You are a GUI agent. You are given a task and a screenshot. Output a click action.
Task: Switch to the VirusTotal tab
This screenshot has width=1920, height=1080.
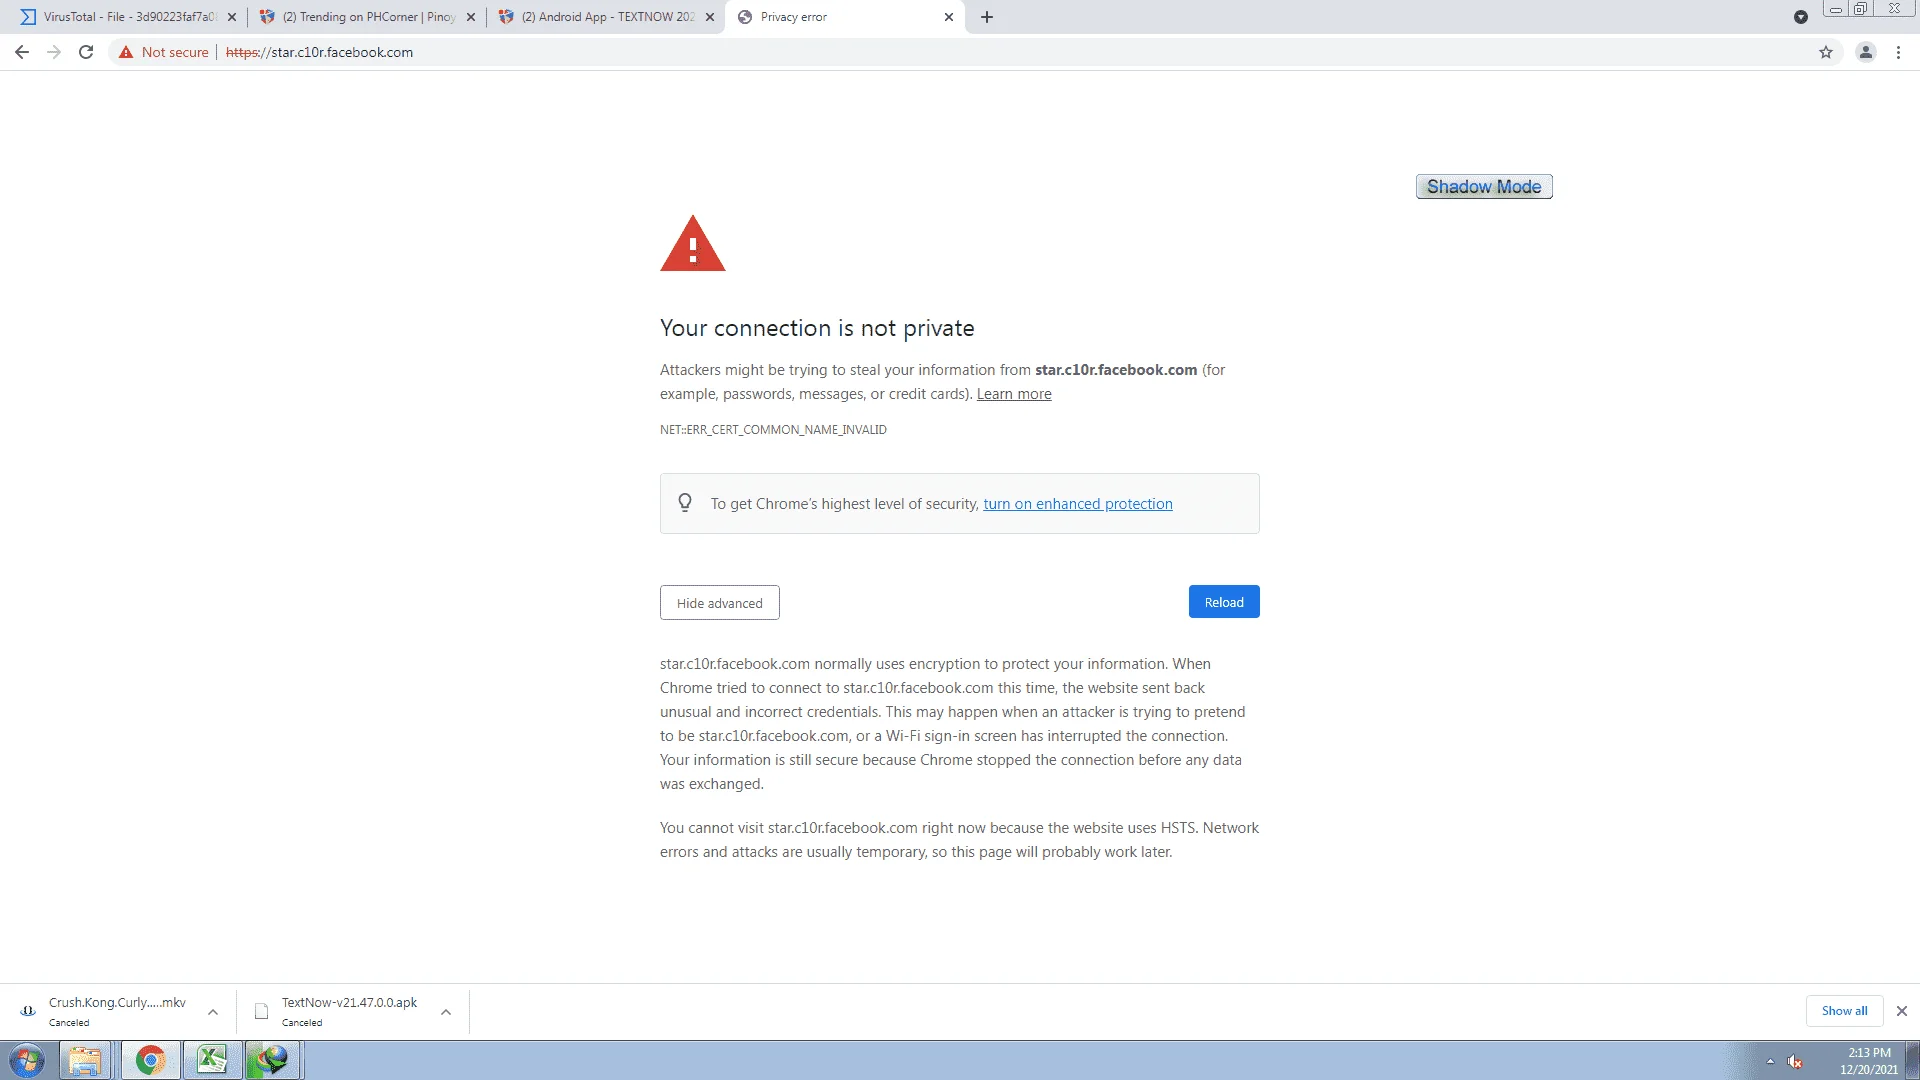point(127,17)
